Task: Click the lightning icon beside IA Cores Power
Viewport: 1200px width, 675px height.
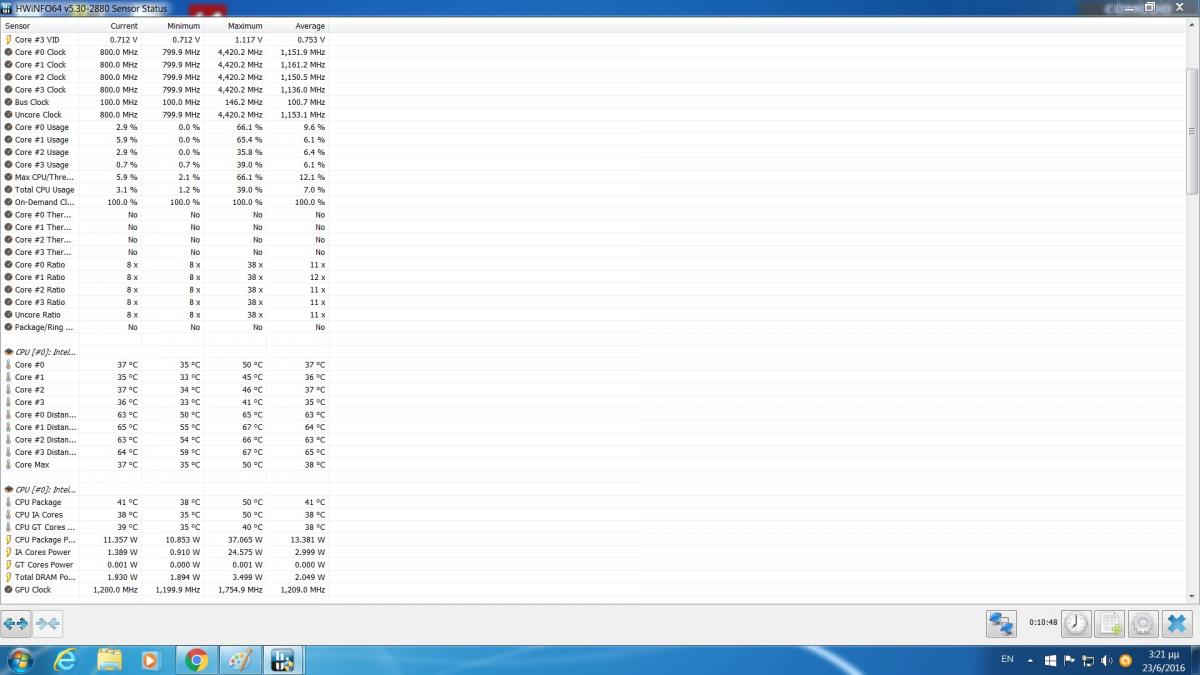Action: (8, 552)
